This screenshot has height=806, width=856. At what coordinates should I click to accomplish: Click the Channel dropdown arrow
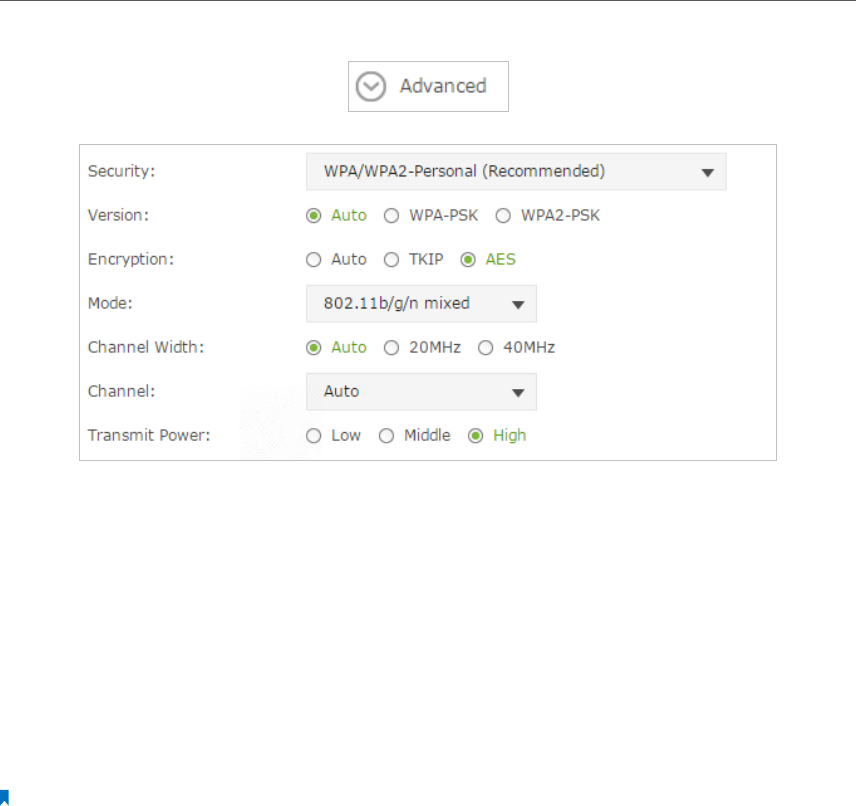coord(518,393)
